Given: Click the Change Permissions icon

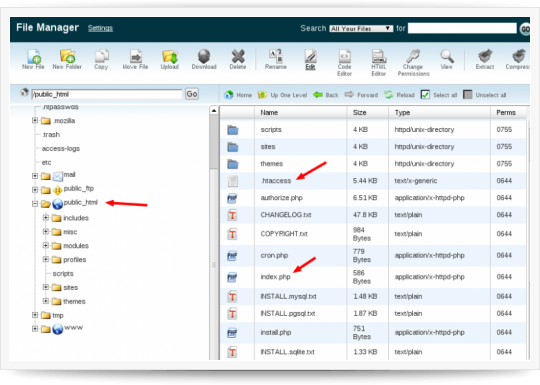Looking at the screenshot, I should 413,56.
